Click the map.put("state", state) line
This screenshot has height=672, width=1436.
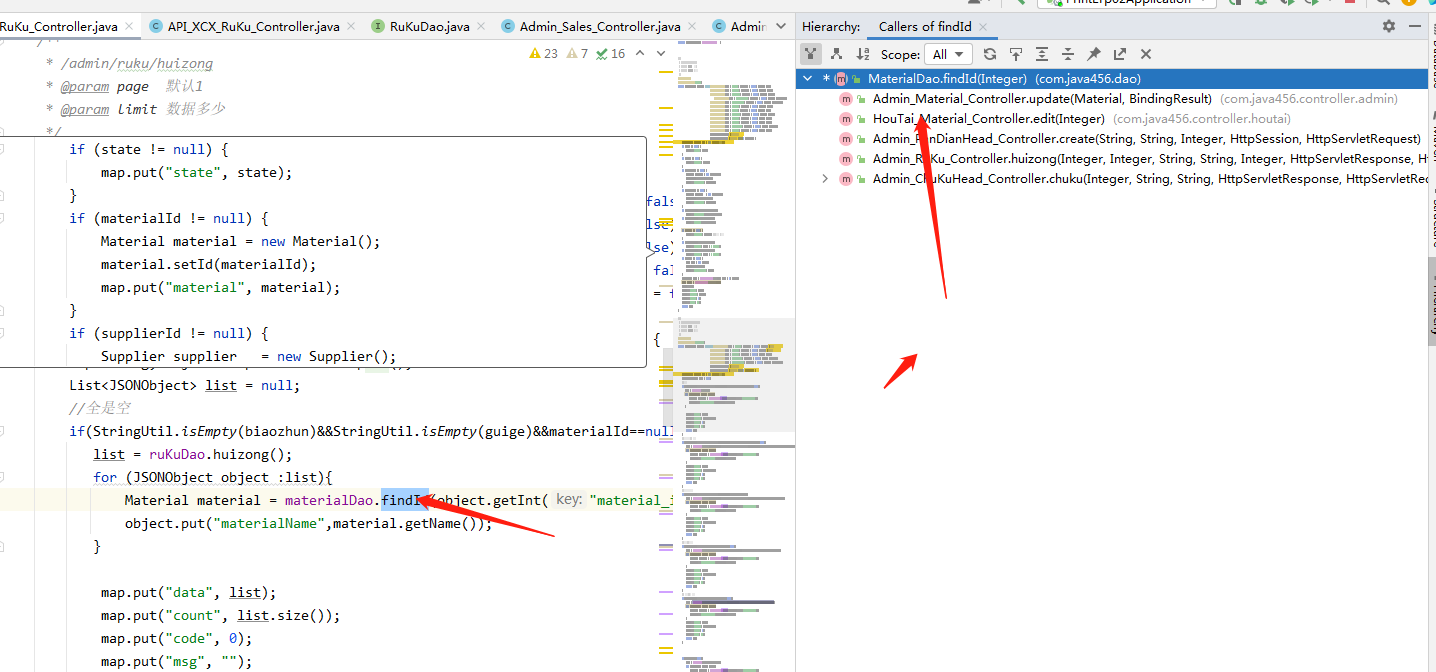196,173
